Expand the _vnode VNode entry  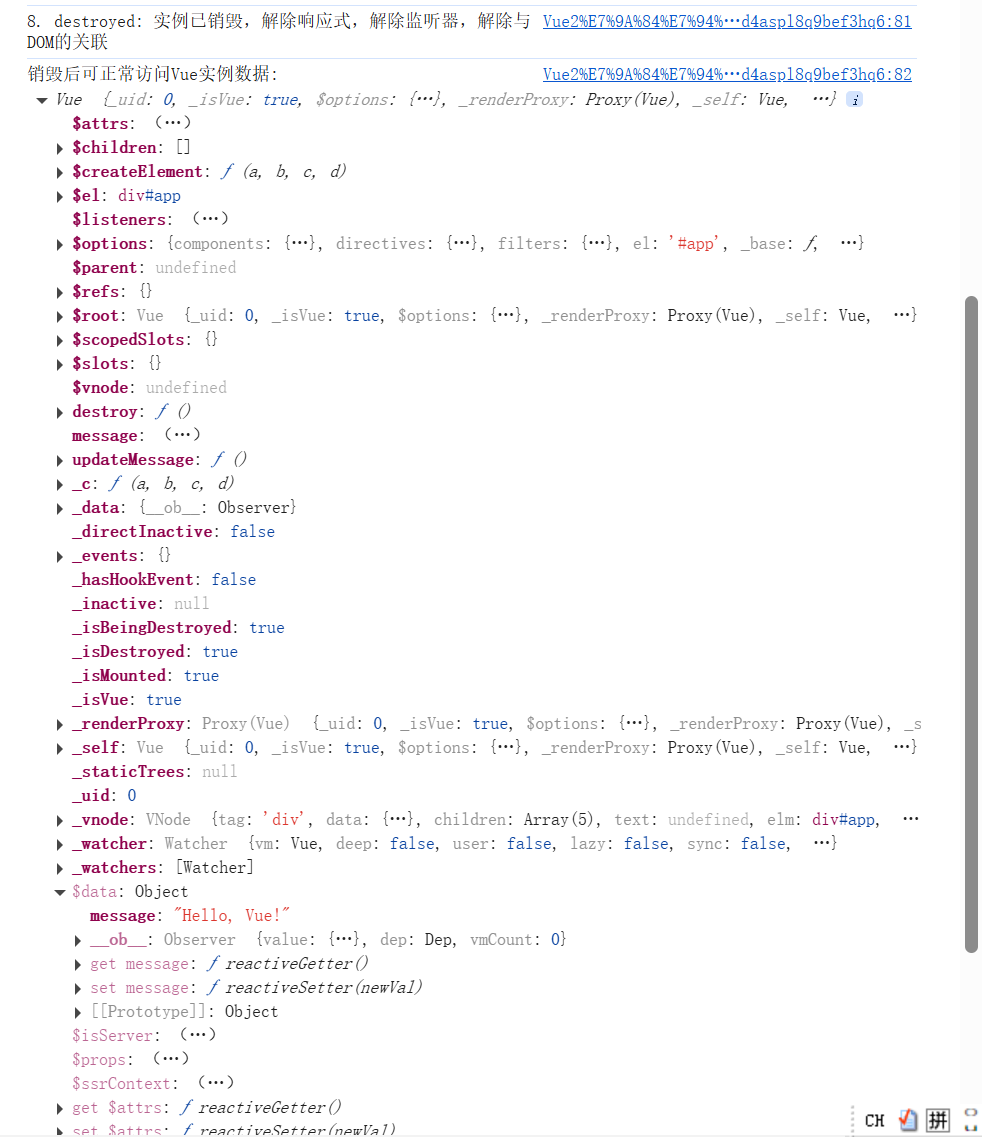[x=59, y=820]
